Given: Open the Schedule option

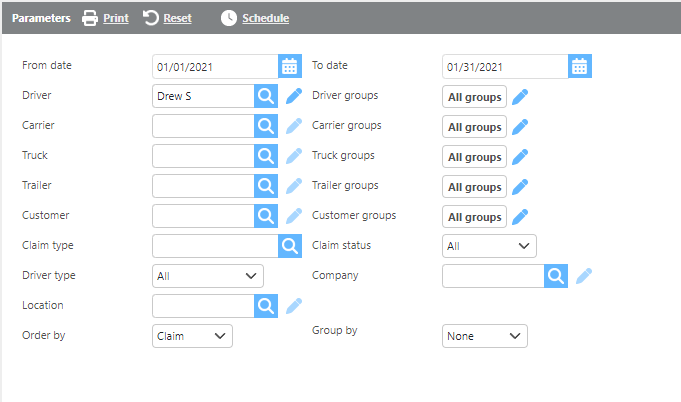Looking at the screenshot, I should (x=255, y=18).
